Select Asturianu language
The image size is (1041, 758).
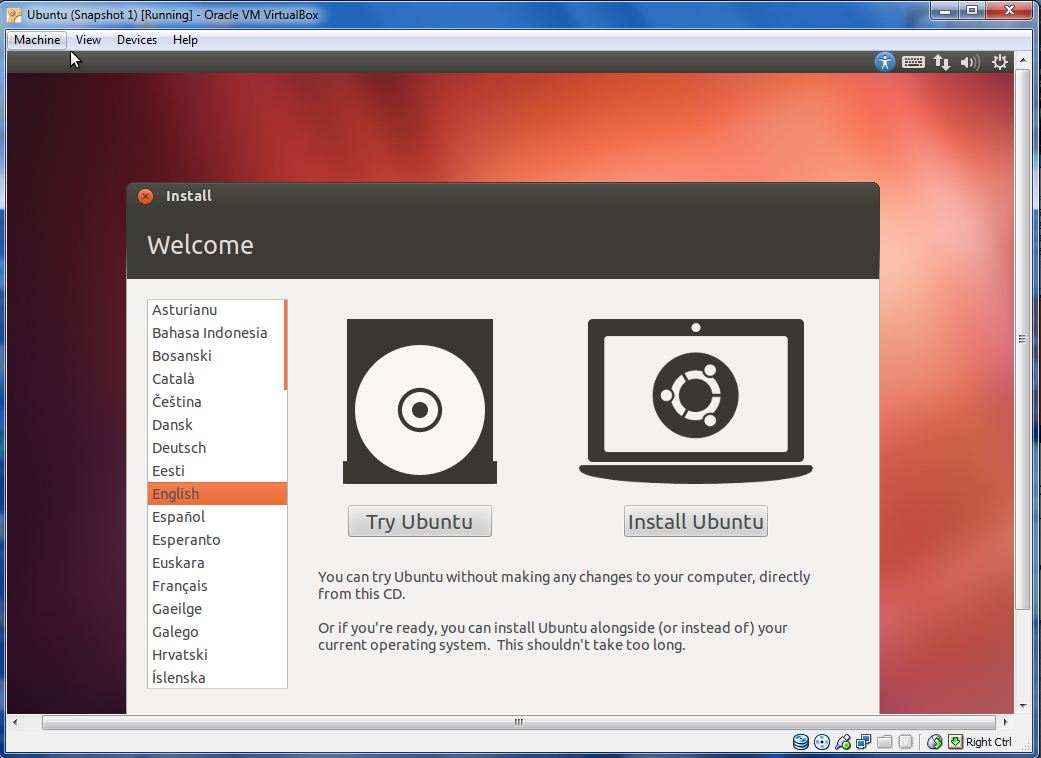point(216,310)
